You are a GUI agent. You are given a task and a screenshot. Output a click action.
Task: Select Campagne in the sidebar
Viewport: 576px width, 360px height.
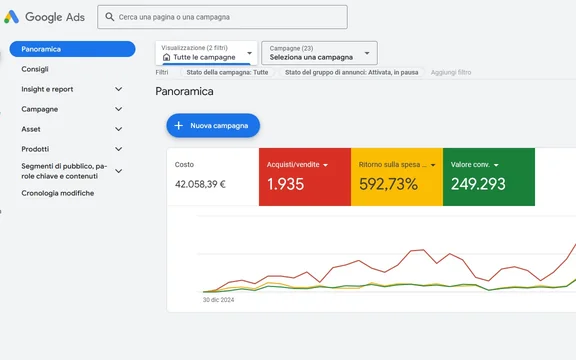tap(40, 109)
